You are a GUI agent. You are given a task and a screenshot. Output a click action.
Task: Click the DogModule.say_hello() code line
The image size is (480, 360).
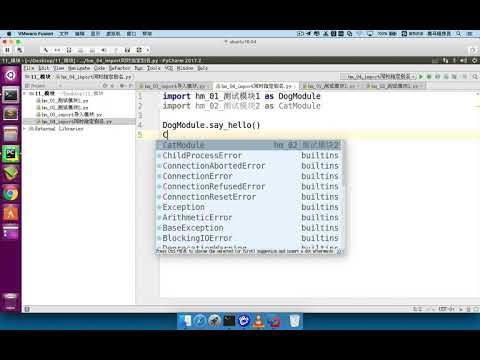(211, 125)
